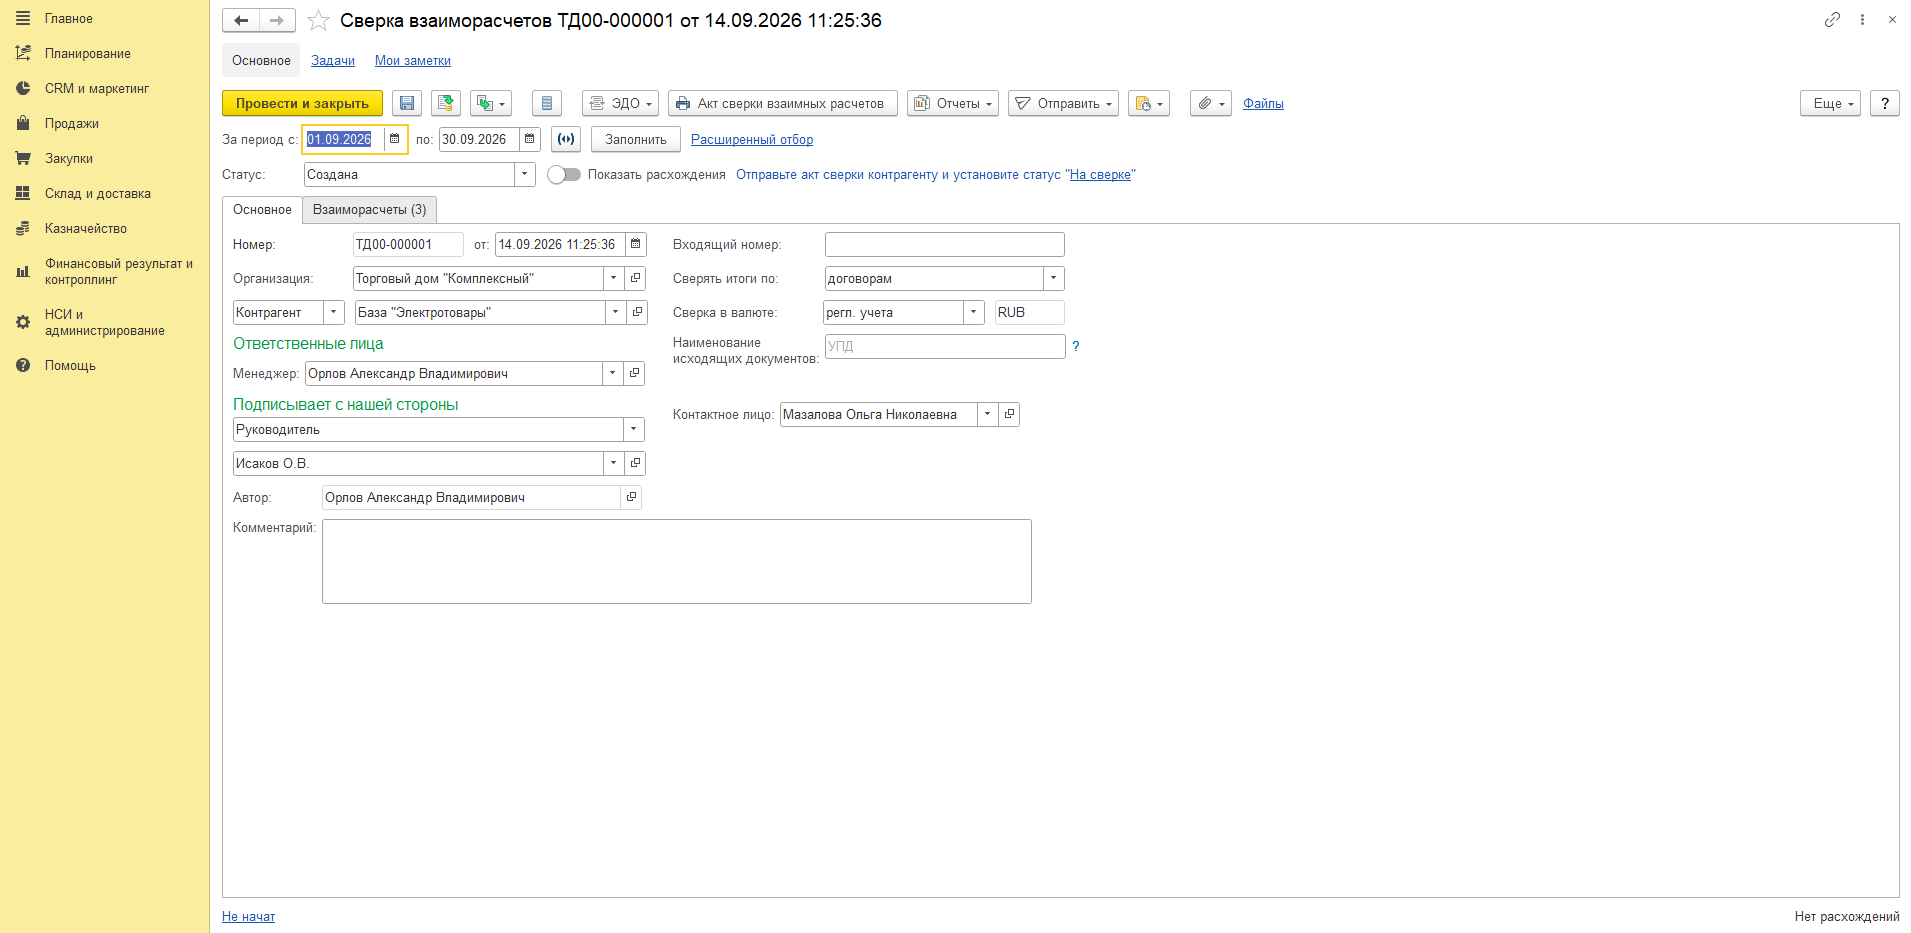Open the База "Электротовары" counterparty card icon
Screen dimensions: 1911x933
pos(637,312)
